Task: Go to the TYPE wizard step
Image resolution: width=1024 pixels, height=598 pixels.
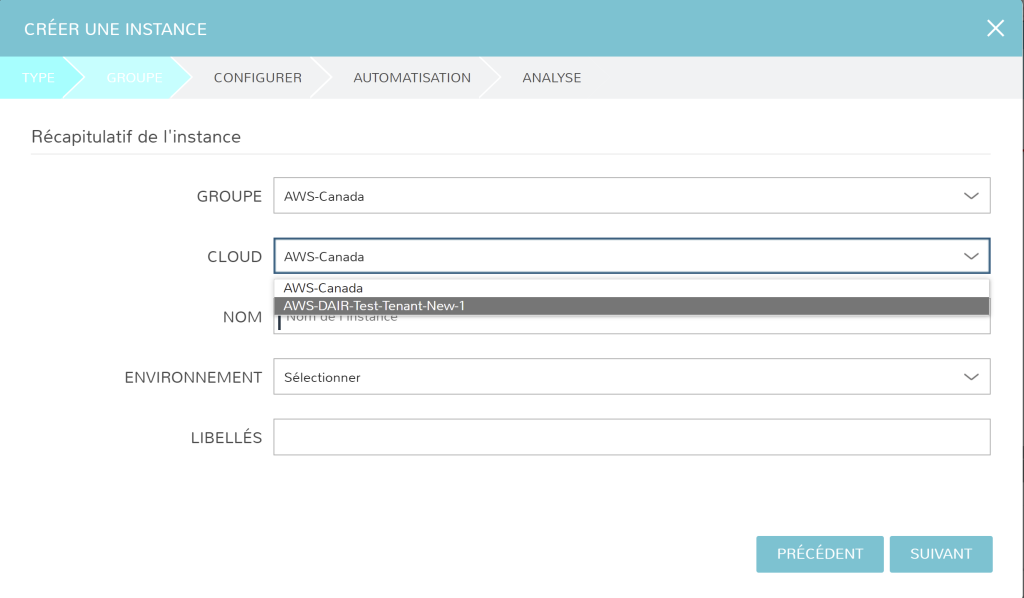Action: tap(37, 78)
